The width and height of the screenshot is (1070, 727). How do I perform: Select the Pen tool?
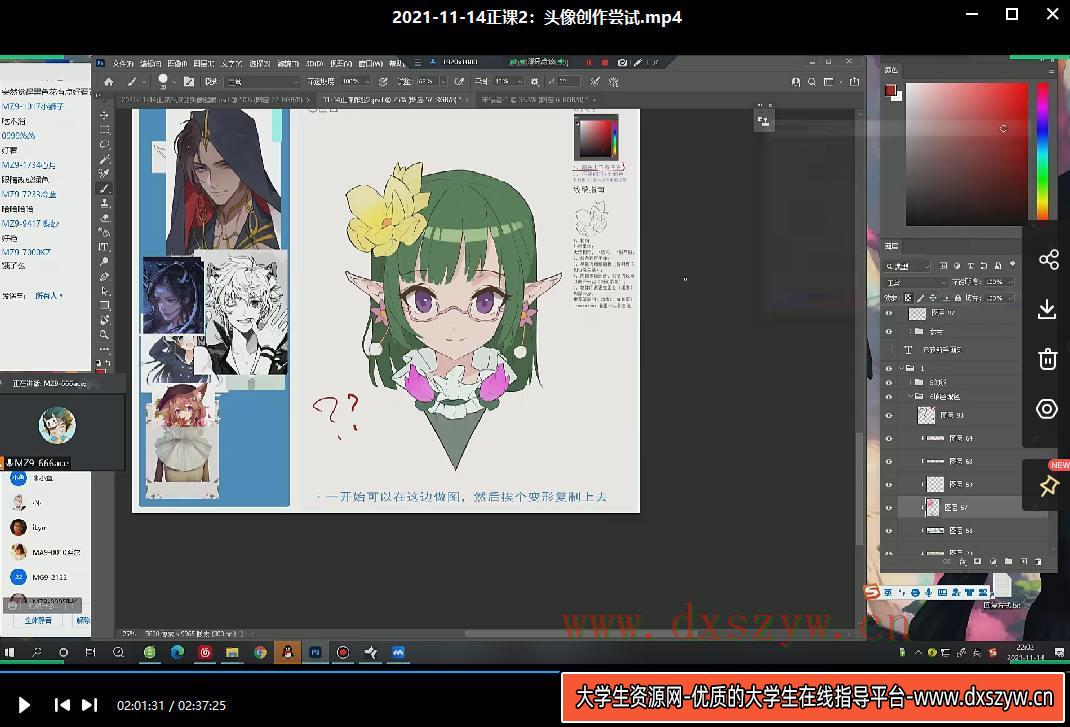[x=104, y=276]
